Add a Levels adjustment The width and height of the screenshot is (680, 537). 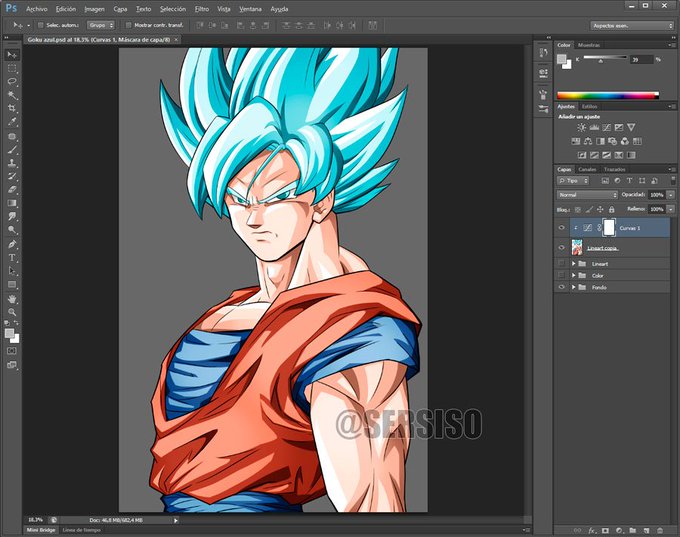tap(594, 128)
